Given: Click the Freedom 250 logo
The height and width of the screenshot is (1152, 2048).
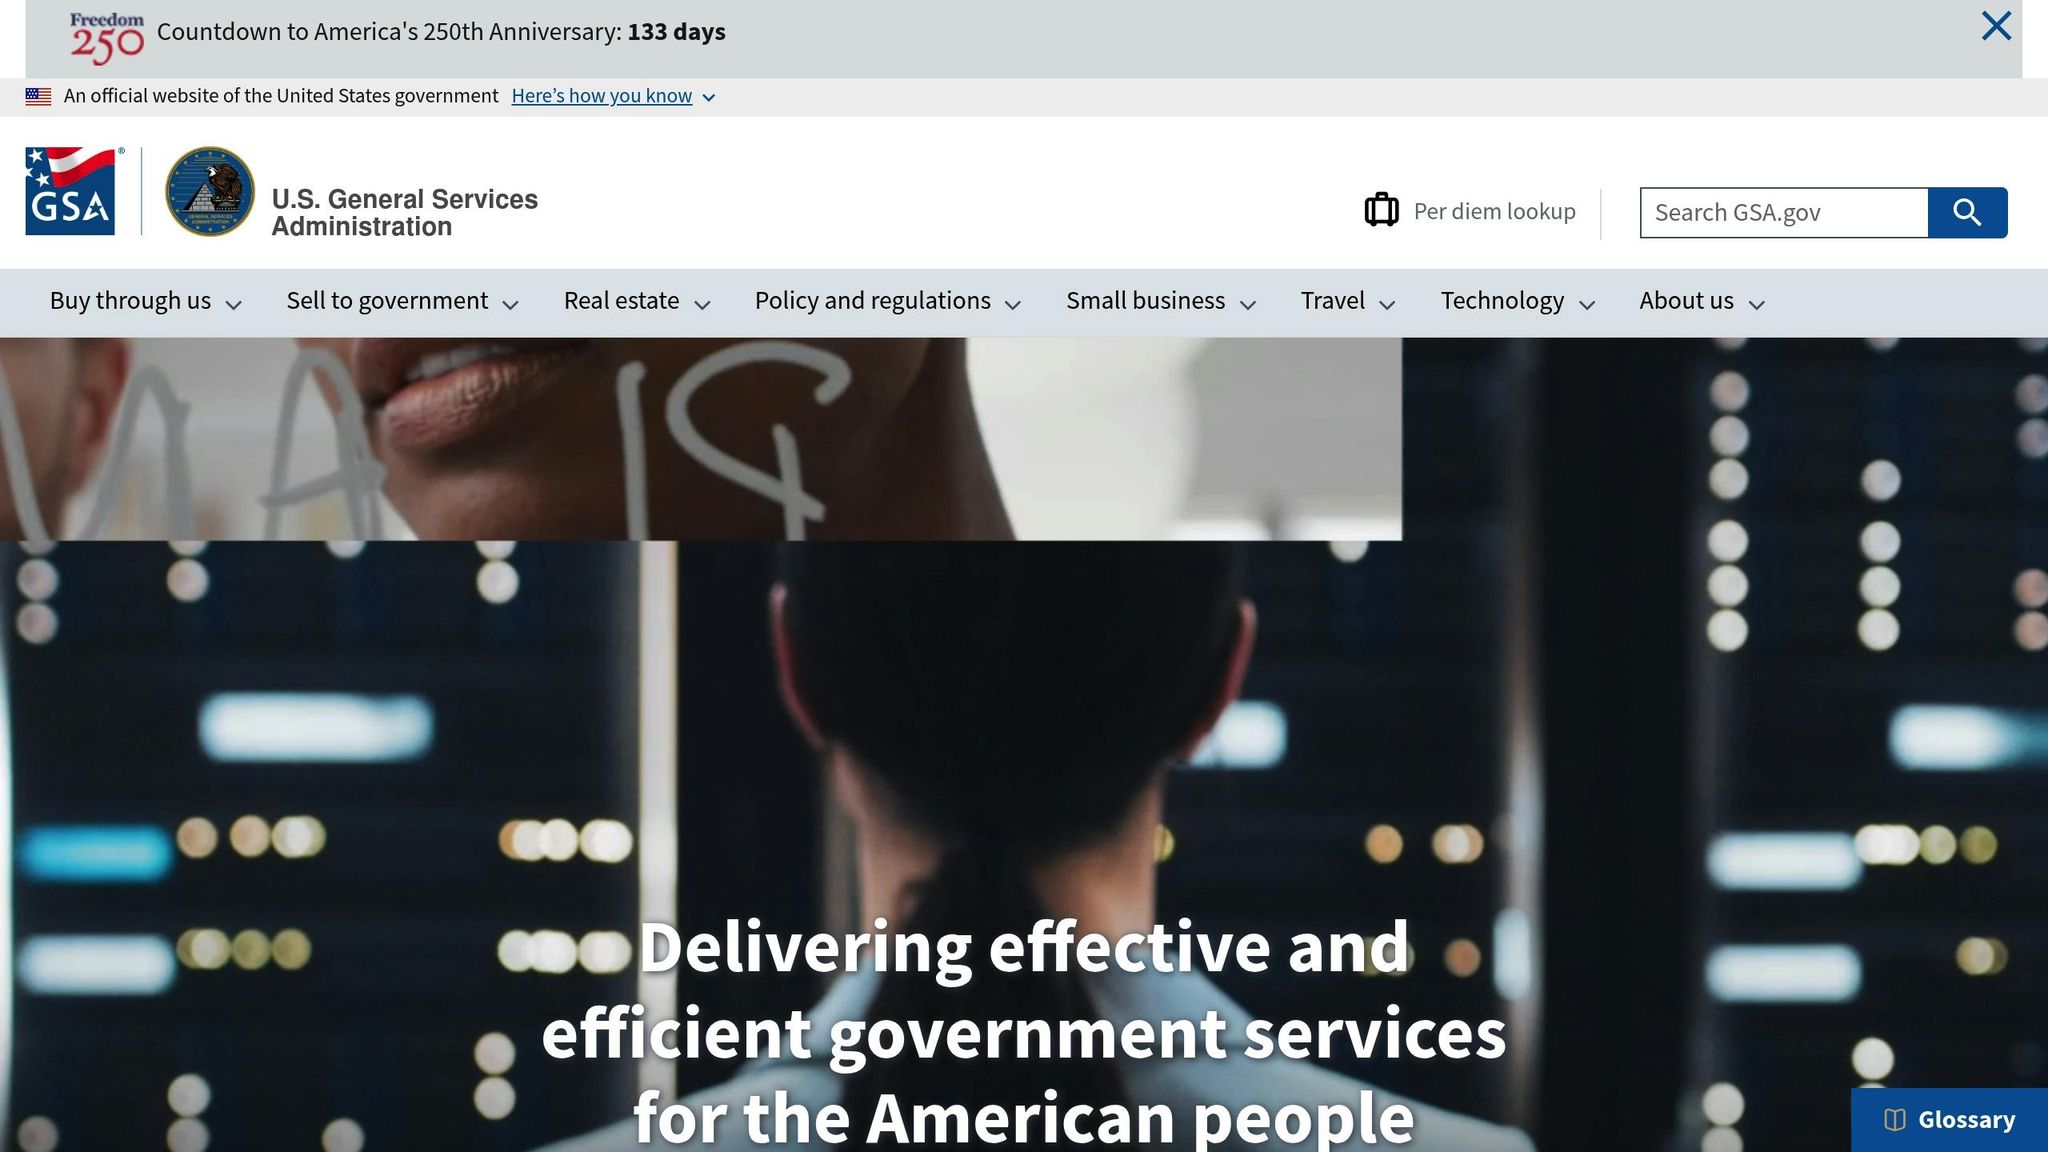Looking at the screenshot, I should pyautogui.click(x=107, y=38).
